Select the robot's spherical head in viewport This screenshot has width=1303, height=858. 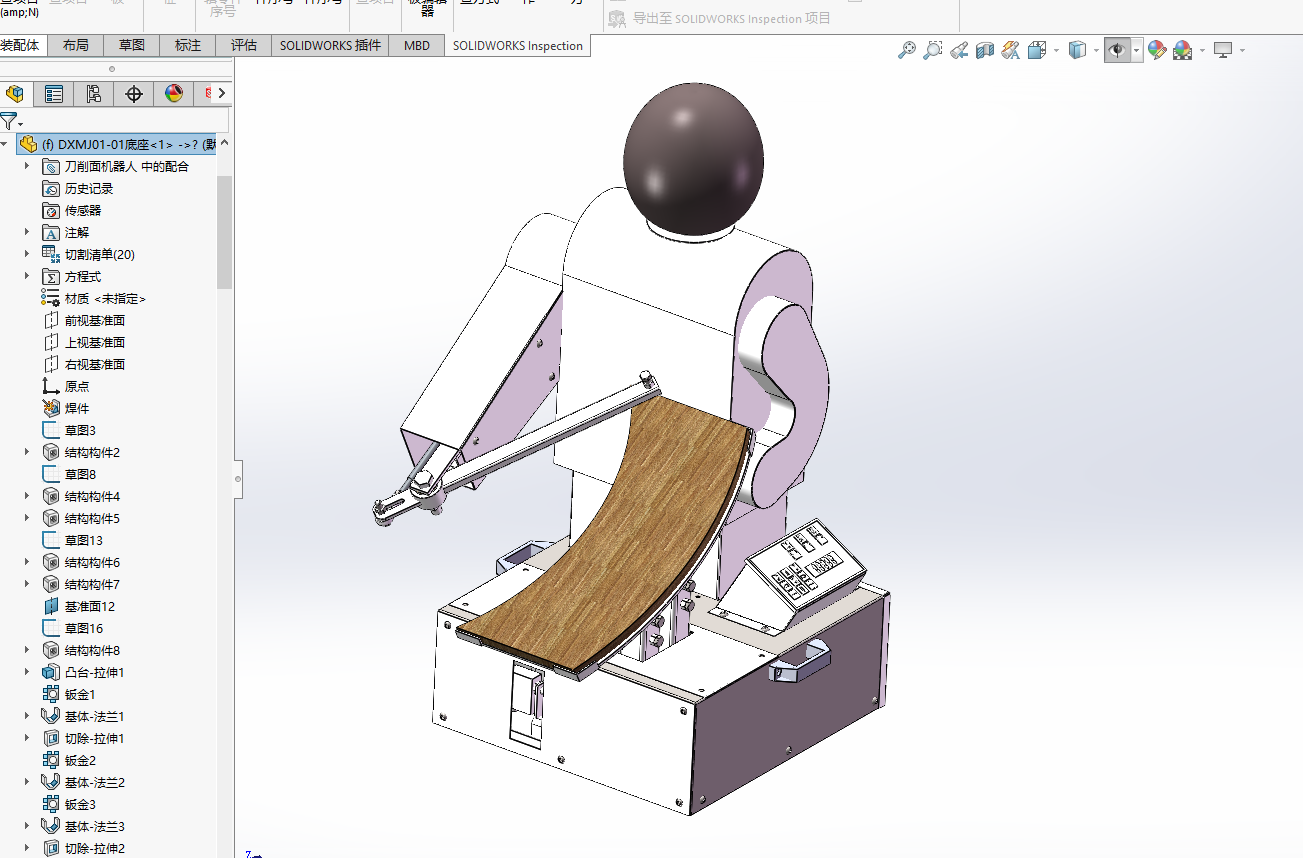[x=693, y=157]
